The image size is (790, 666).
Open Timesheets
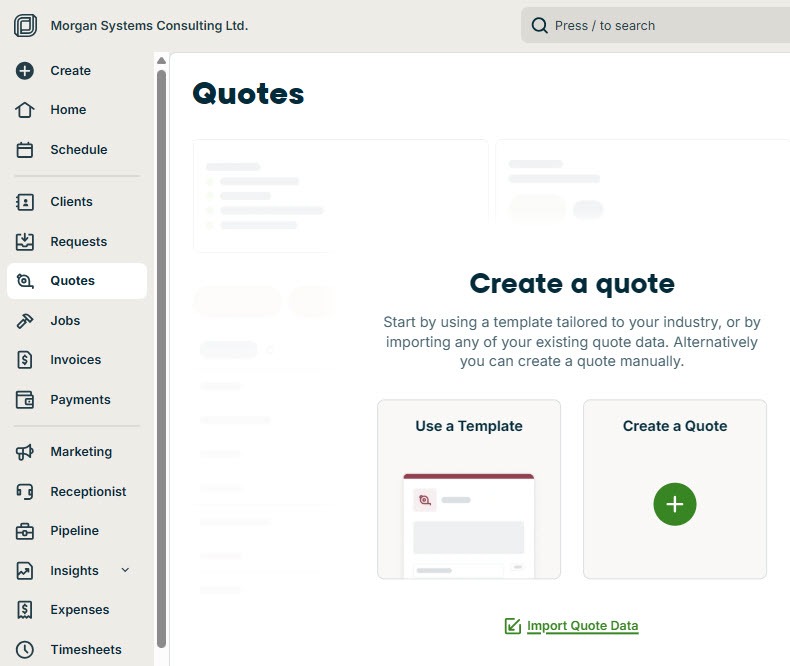[86, 649]
